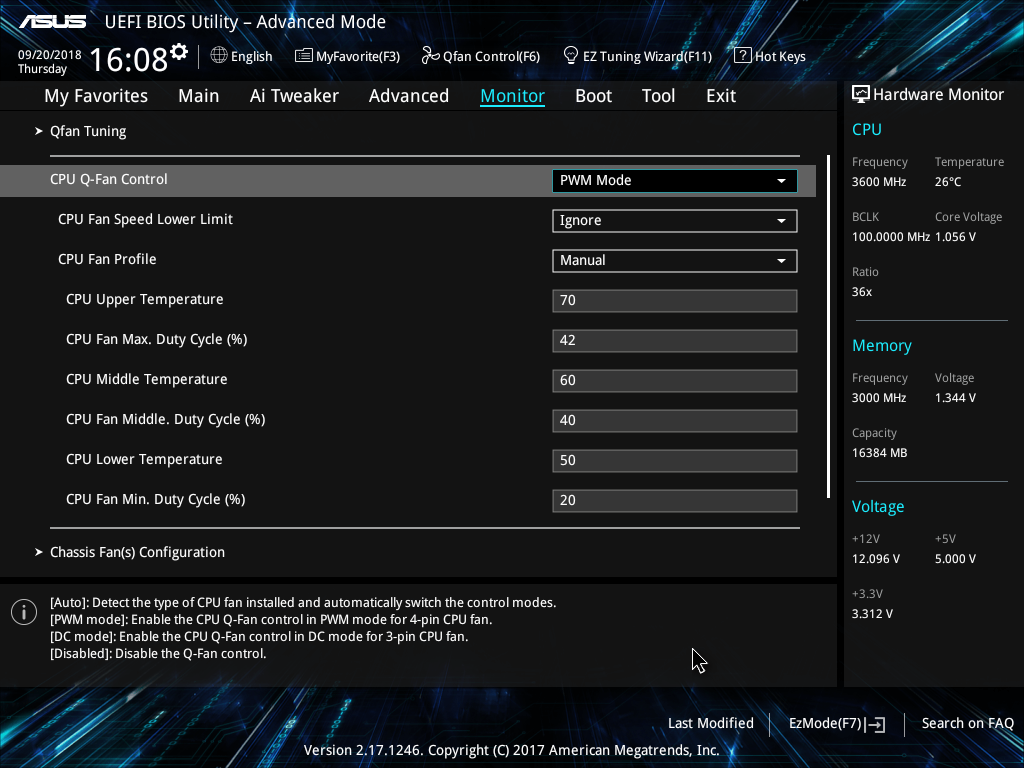The image size is (1024, 768).
Task: Click the globe language icon
Action: coord(219,56)
